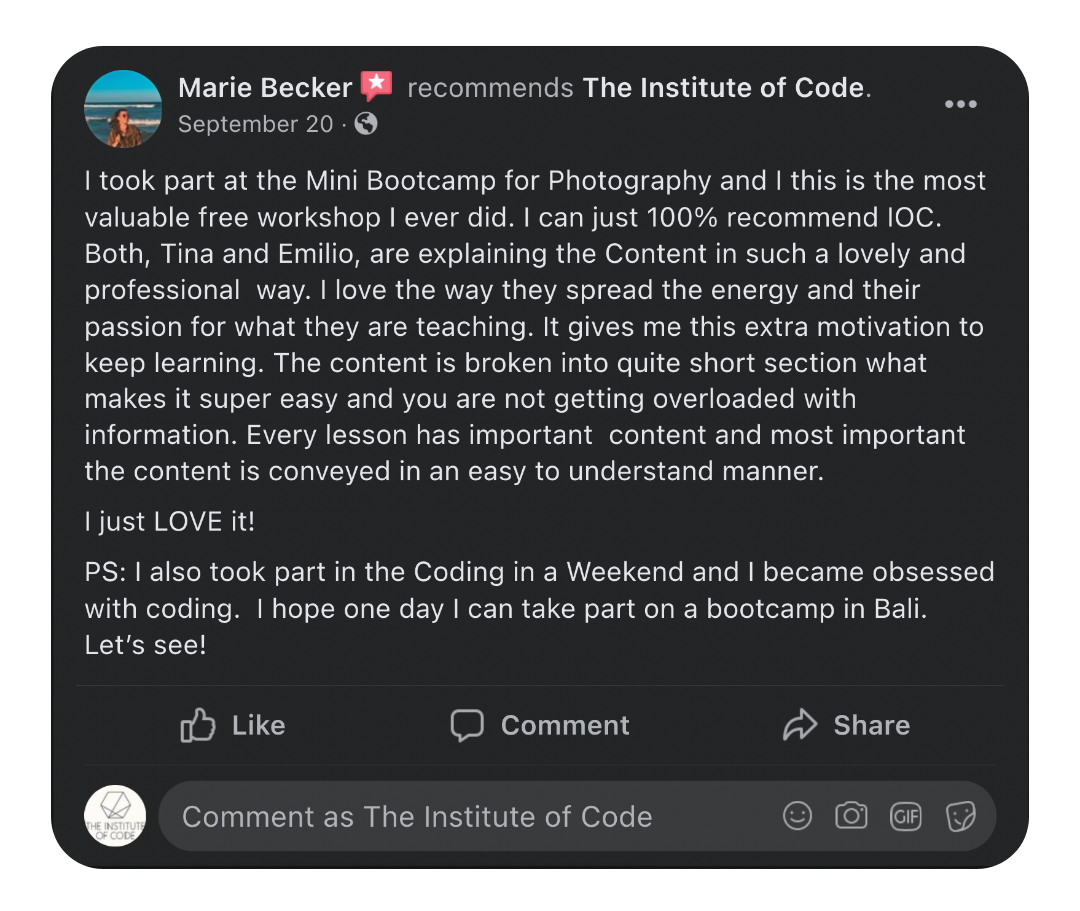
Task: Click Marie Becker's profile picture
Action: 123,109
